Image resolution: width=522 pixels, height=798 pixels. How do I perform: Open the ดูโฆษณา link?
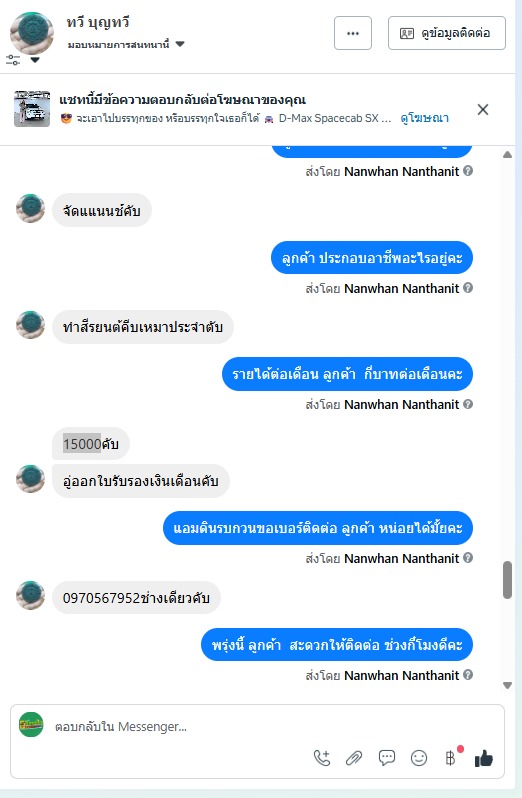[424, 118]
